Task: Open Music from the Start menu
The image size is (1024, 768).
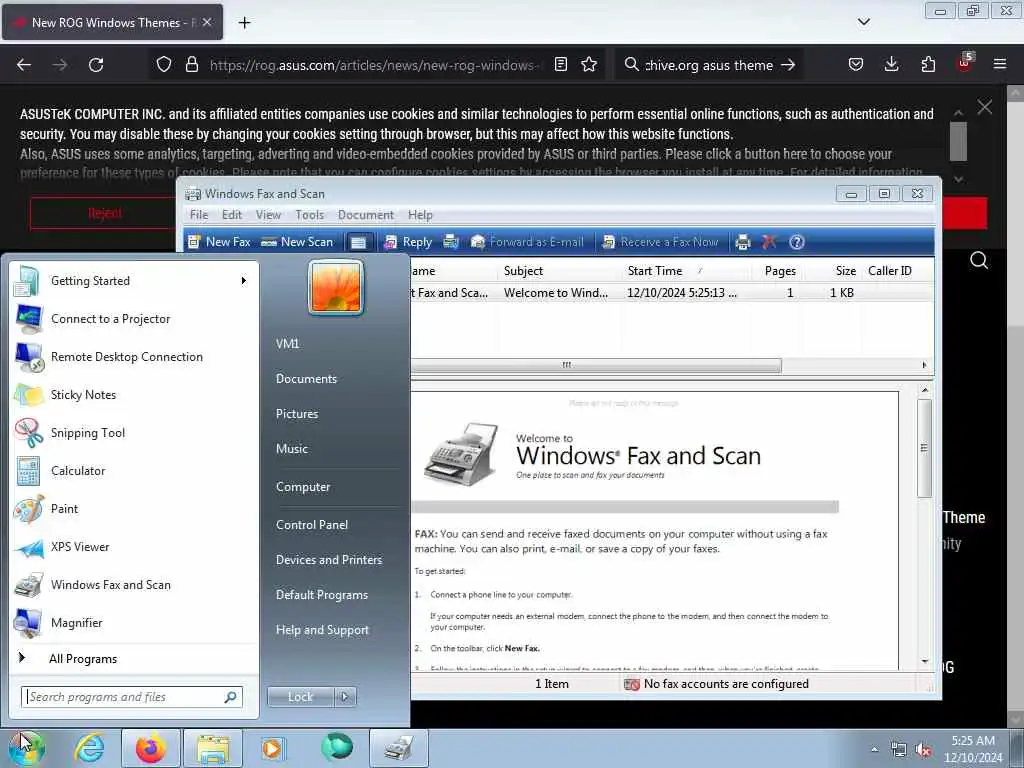Action: coord(292,449)
